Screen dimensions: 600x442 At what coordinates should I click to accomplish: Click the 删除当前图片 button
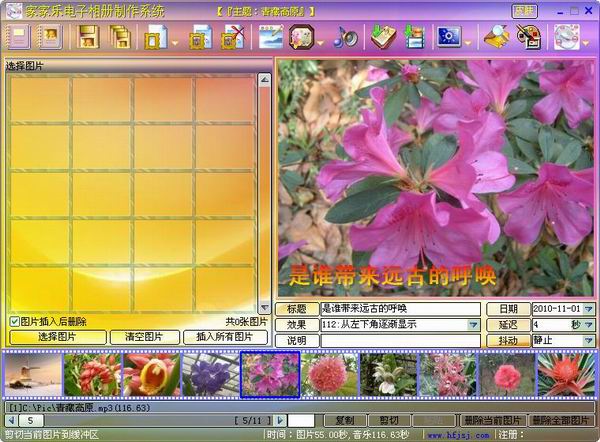(x=492, y=421)
